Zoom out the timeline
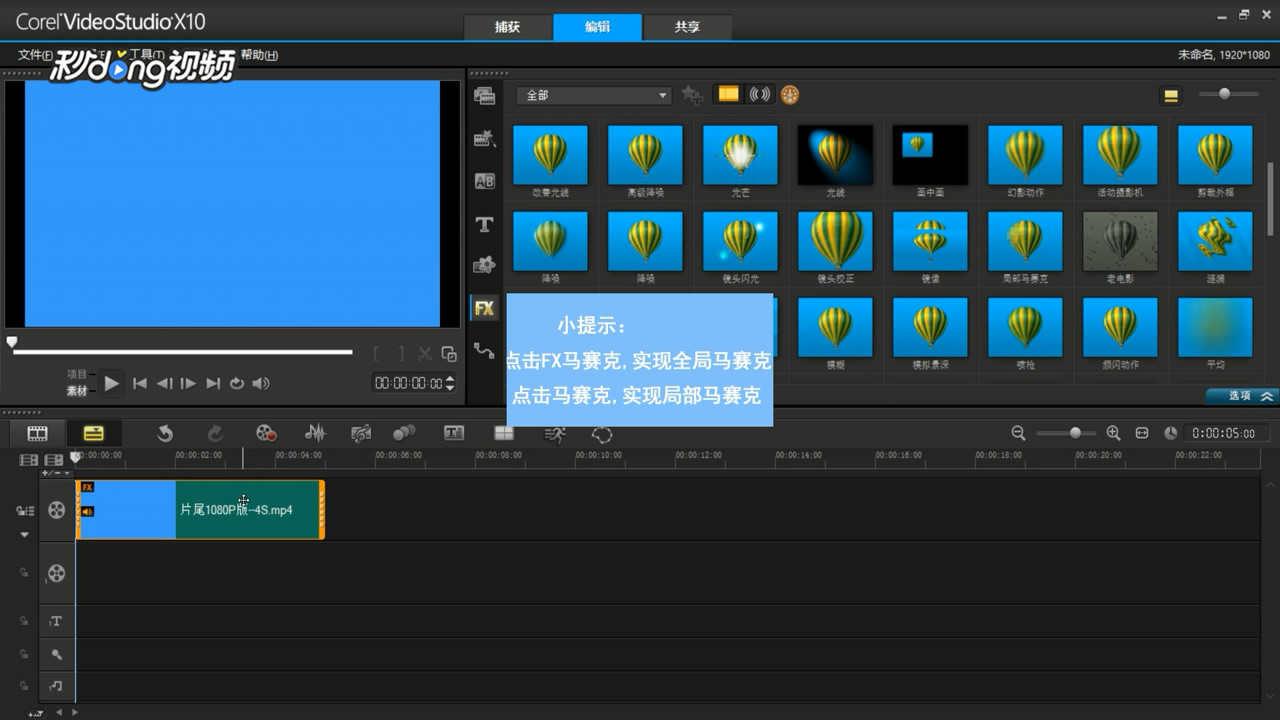Image resolution: width=1280 pixels, height=720 pixels. pyautogui.click(x=1018, y=433)
